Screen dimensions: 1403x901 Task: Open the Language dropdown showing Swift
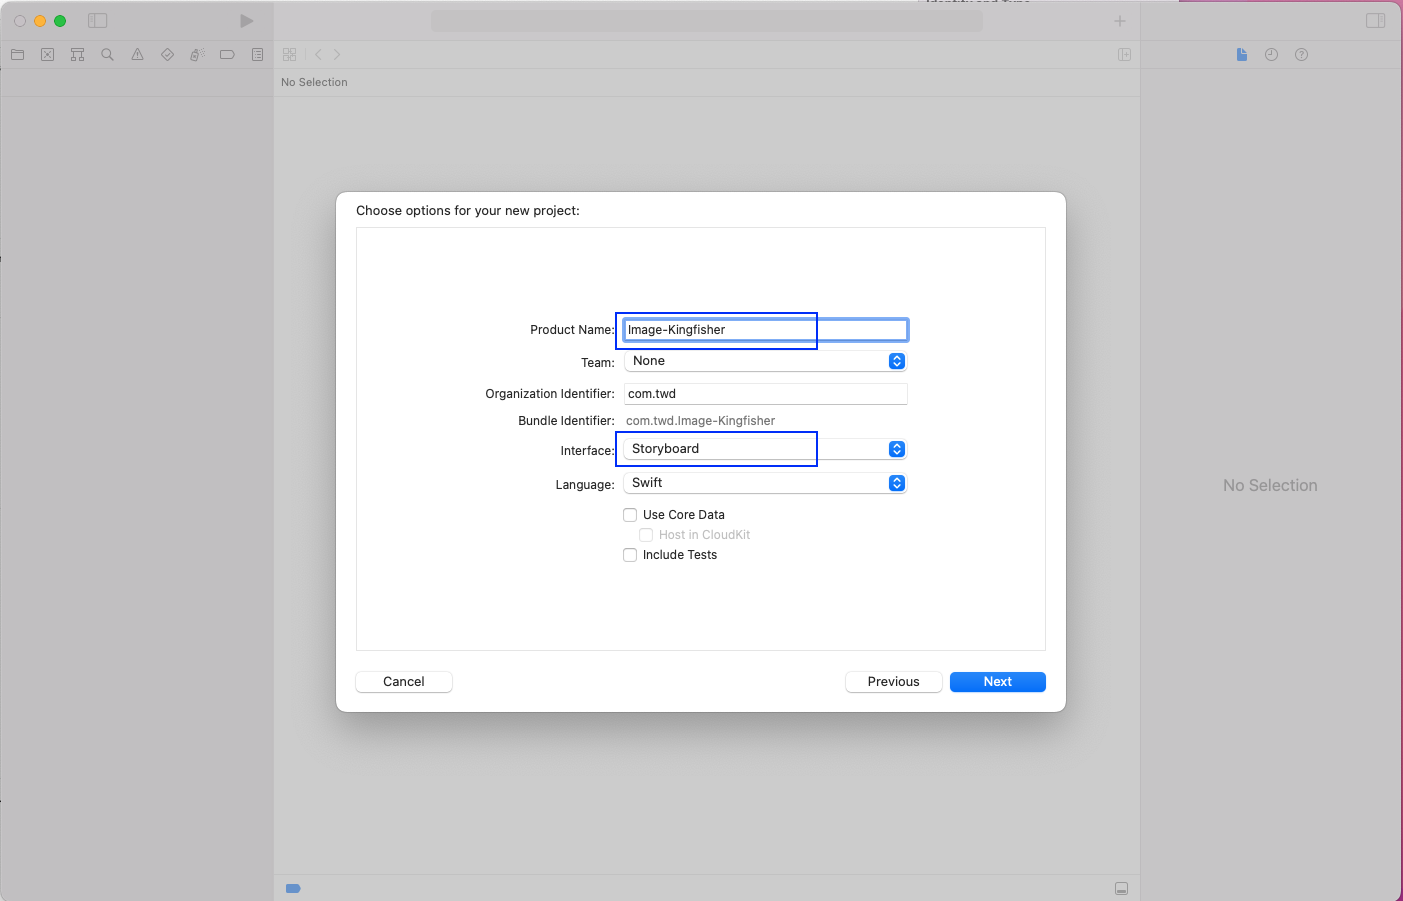[x=765, y=483]
